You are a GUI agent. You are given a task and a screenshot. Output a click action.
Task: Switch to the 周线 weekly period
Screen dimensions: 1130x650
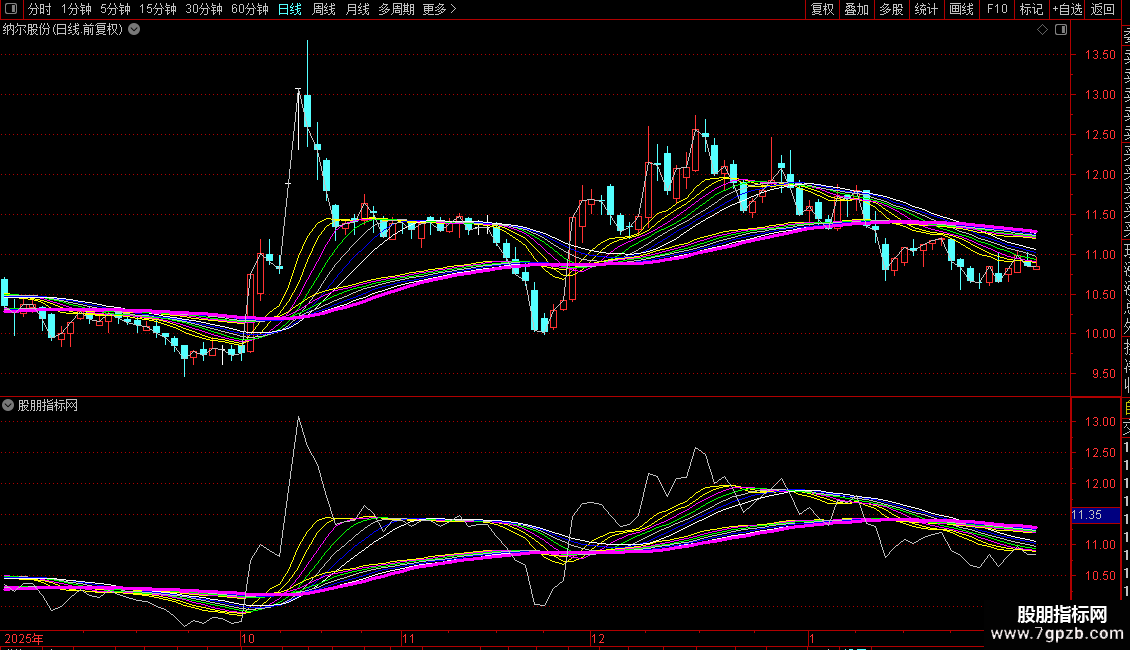324,10
